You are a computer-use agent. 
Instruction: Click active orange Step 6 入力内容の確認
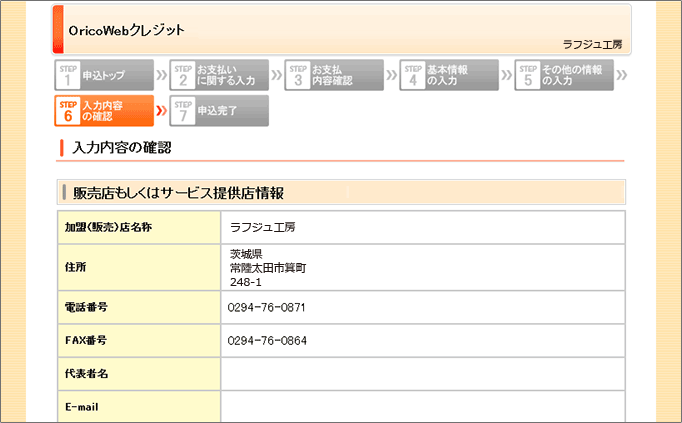tap(105, 111)
